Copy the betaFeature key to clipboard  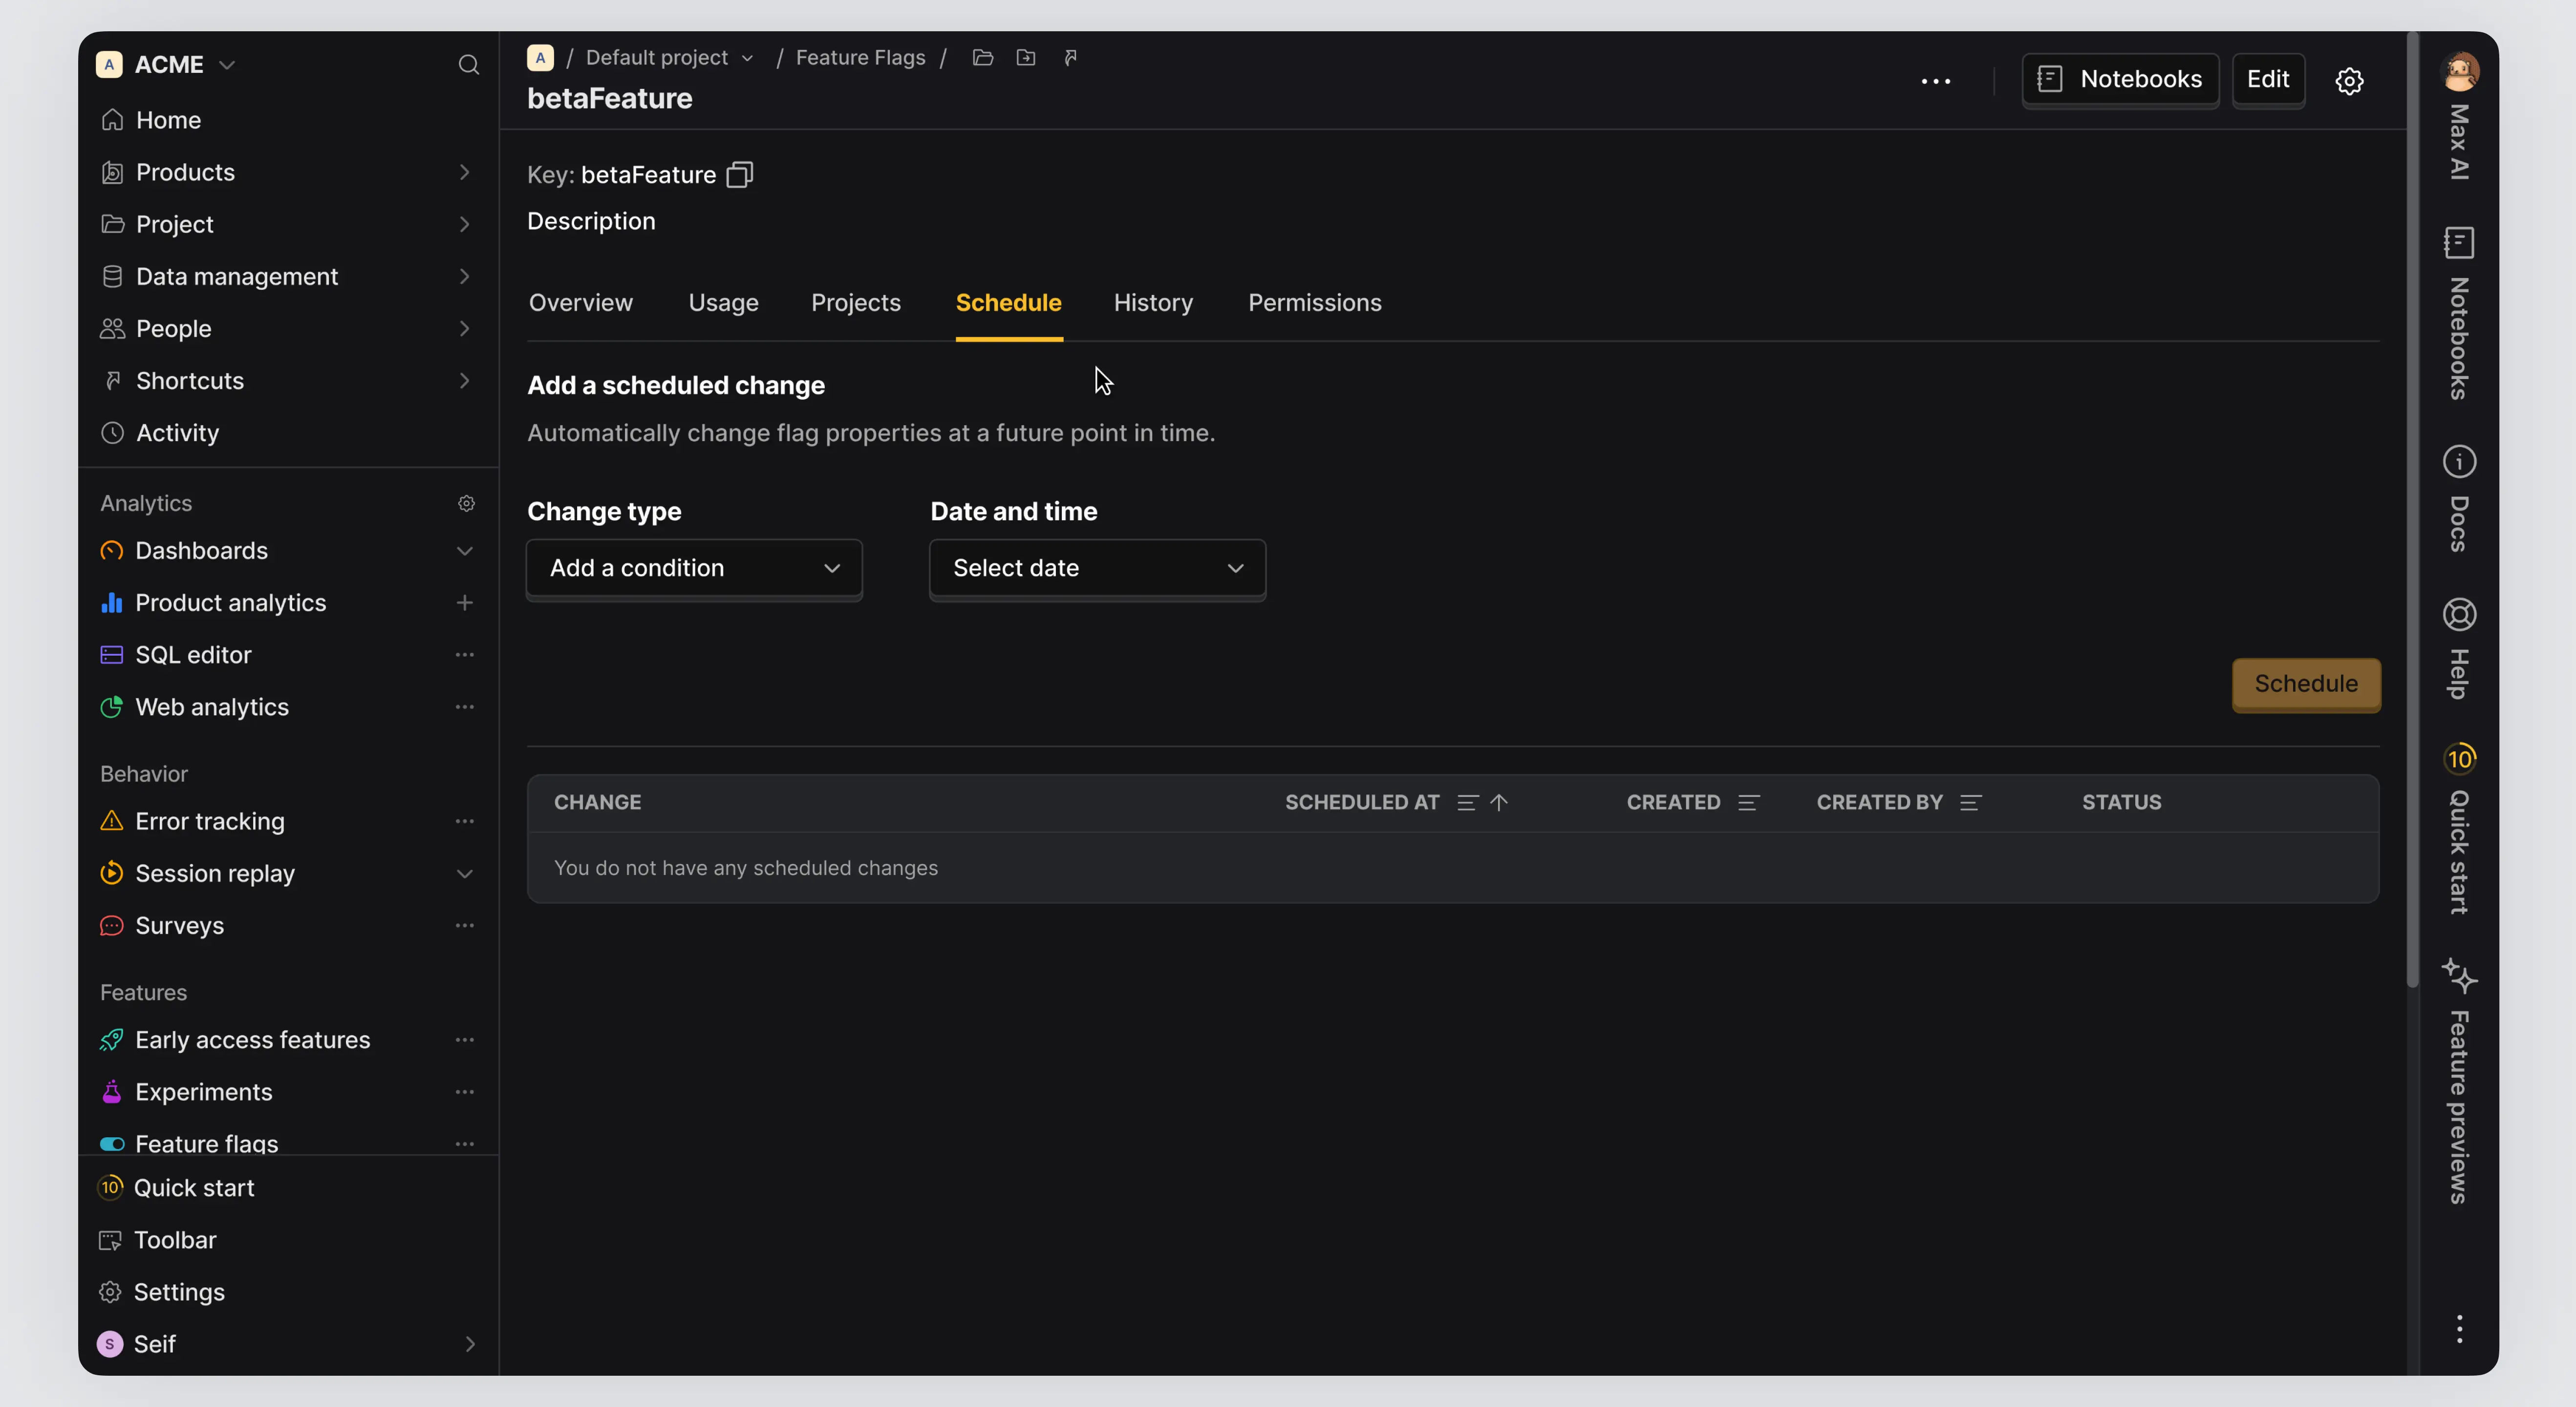(739, 175)
